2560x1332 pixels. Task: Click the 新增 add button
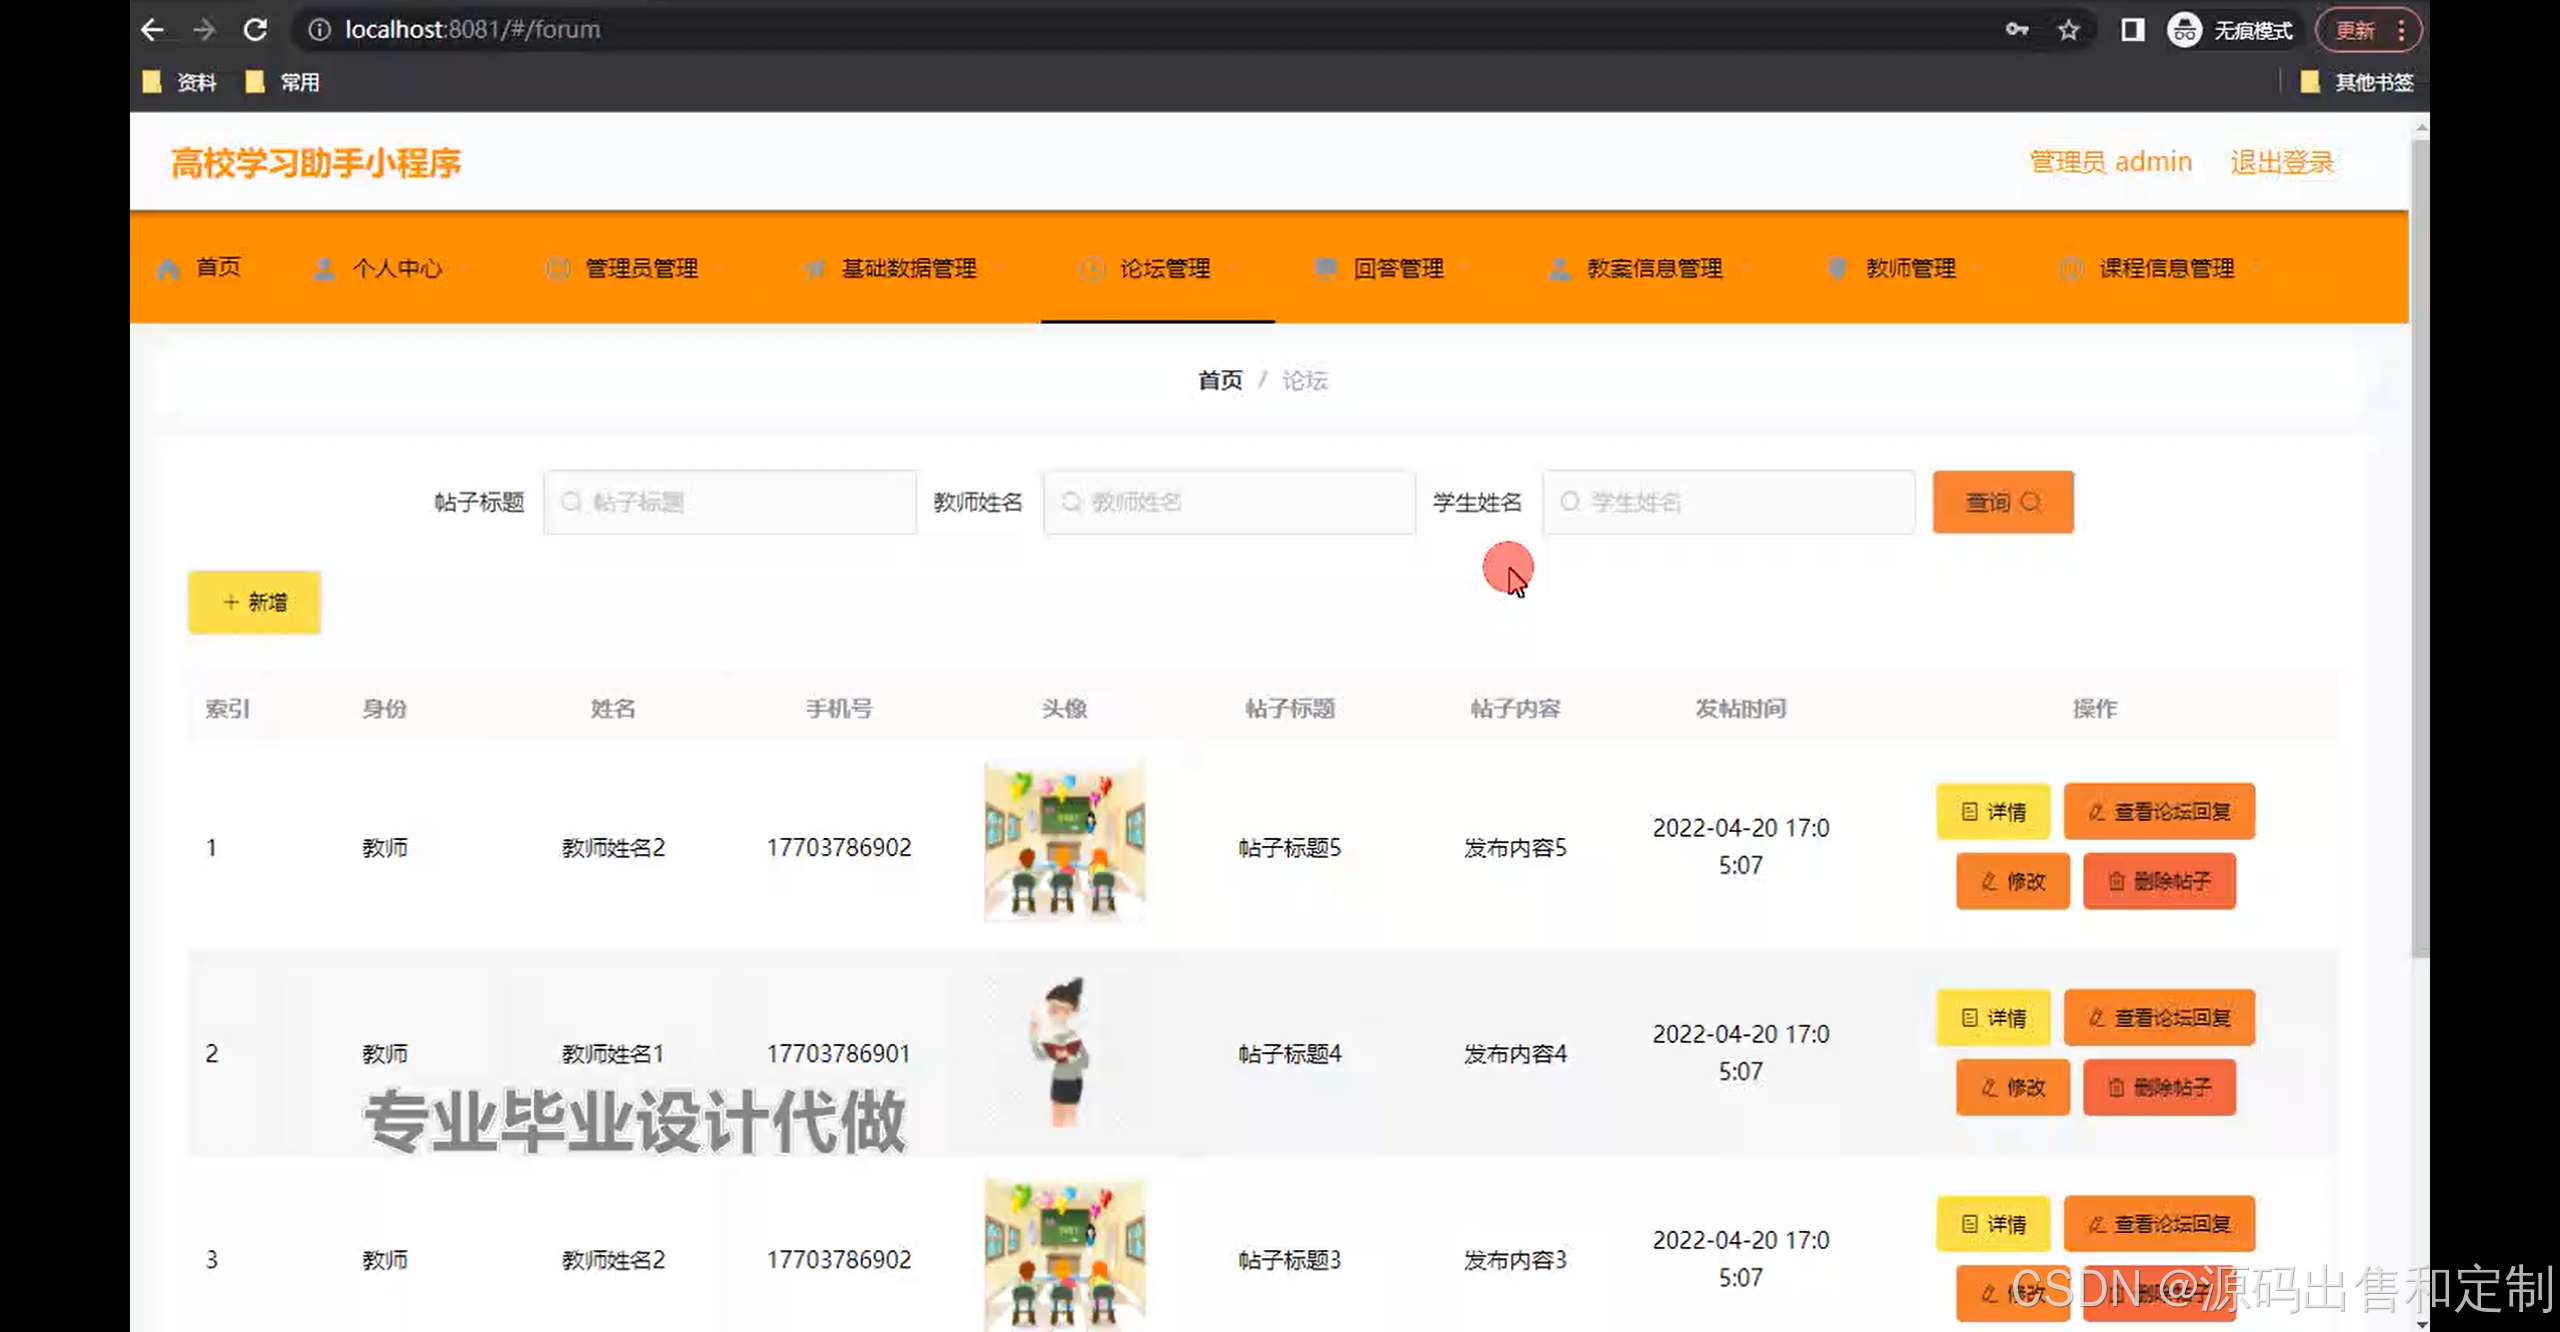tap(254, 602)
